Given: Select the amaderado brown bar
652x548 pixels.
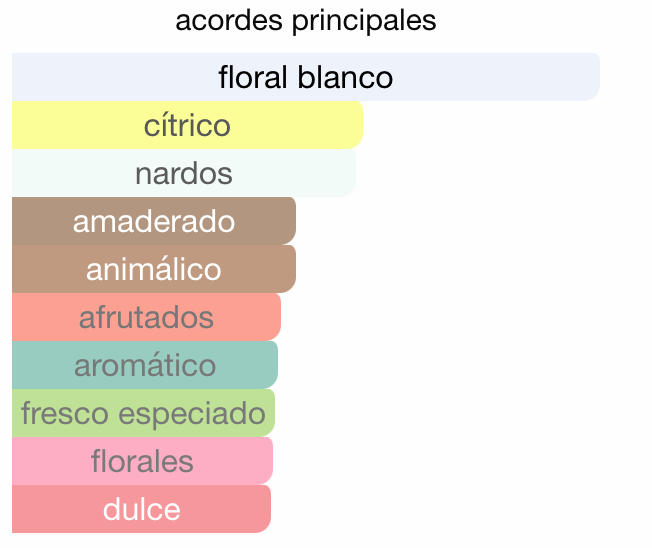Looking at the screenshot, I should click(x=154, y=221).
